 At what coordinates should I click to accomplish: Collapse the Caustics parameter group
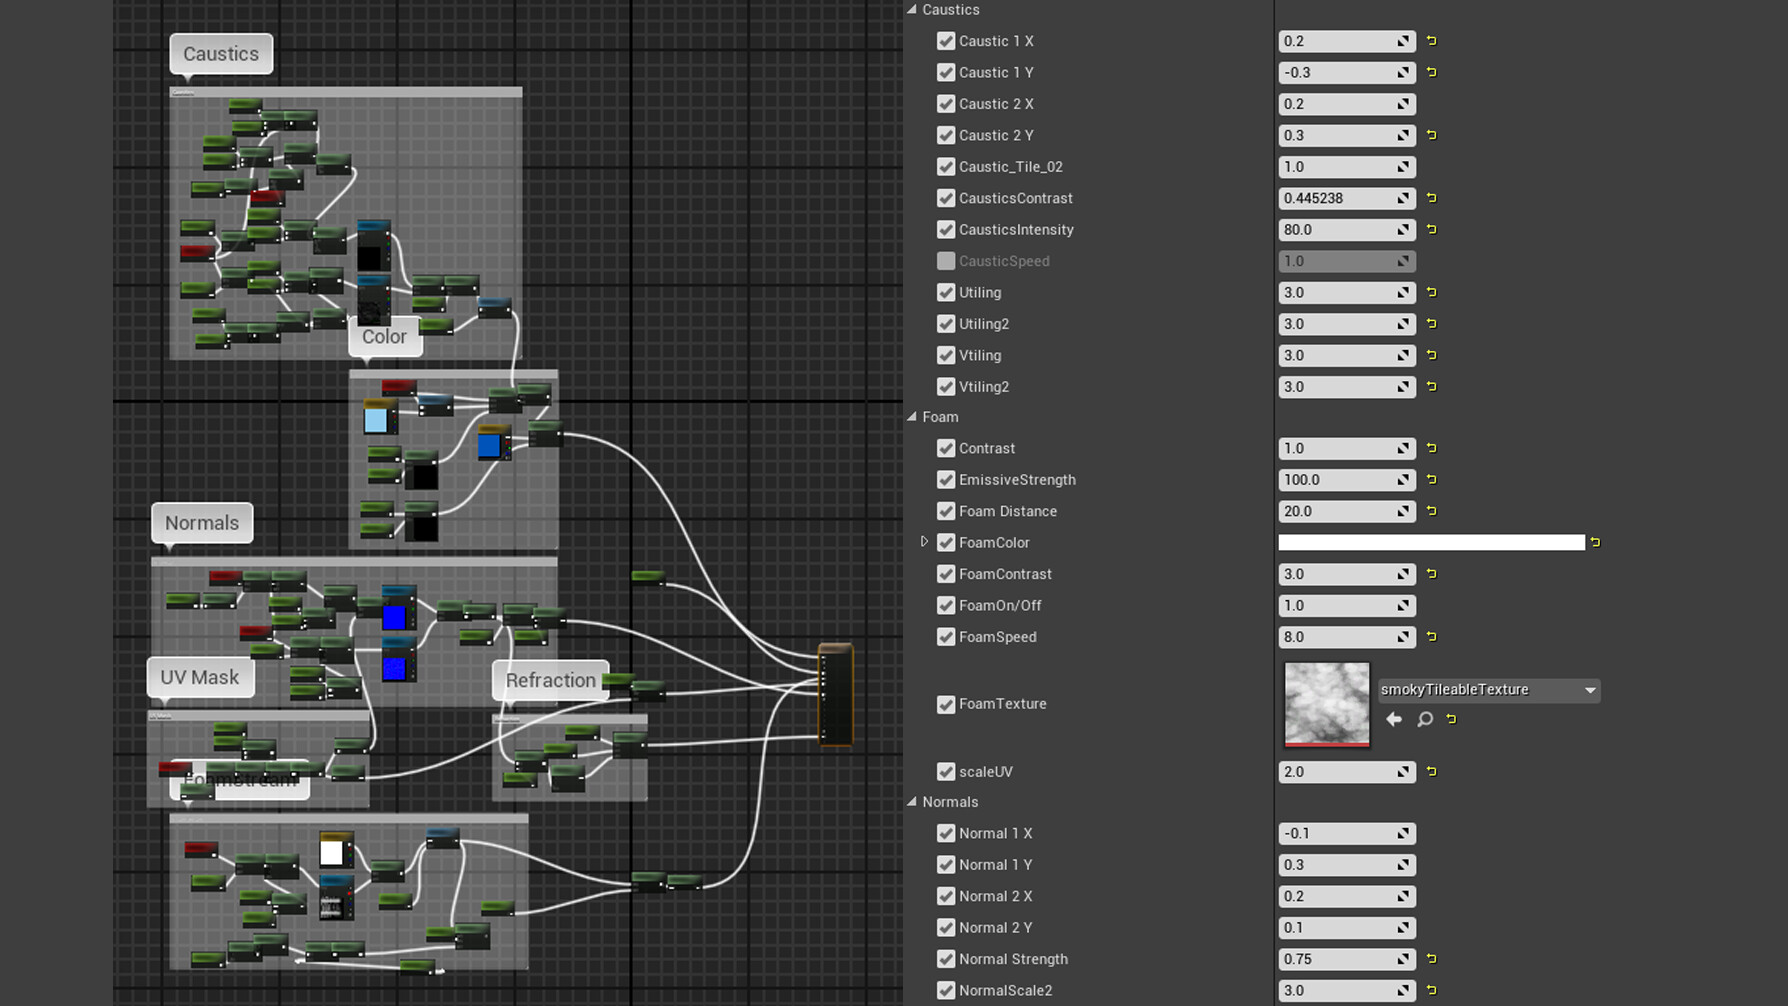pyautogui.click(x=912, y=10)
